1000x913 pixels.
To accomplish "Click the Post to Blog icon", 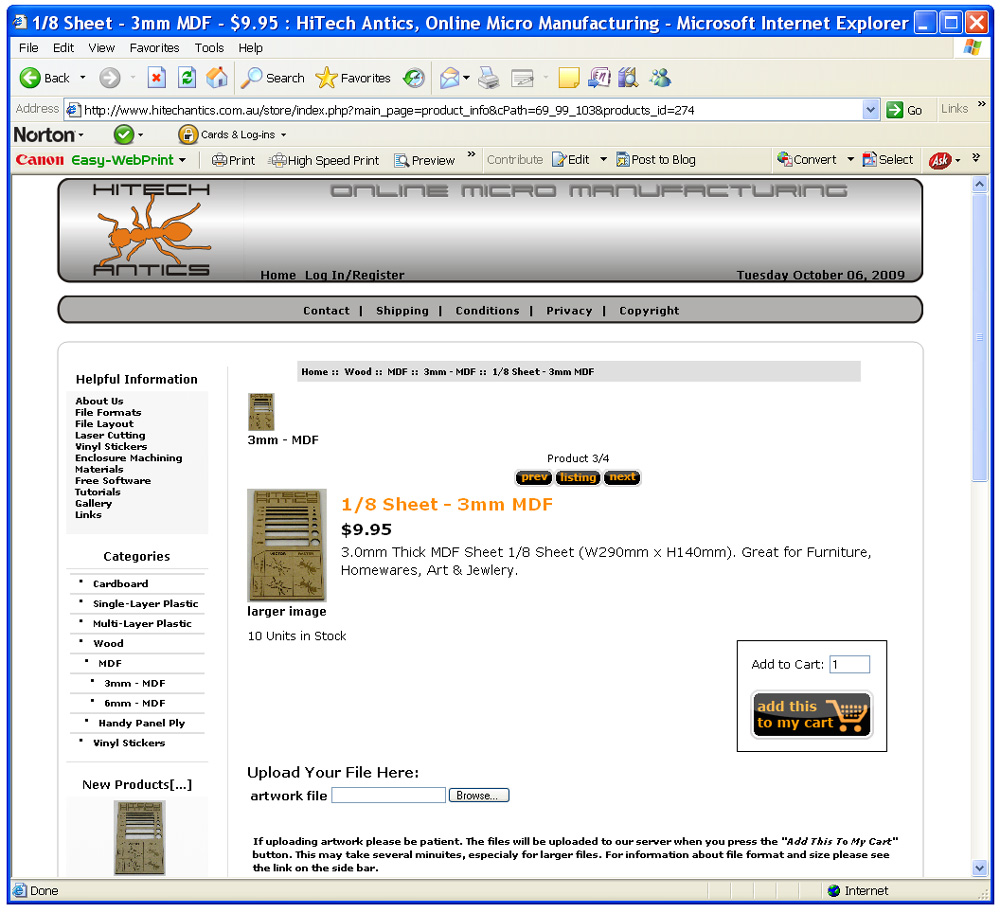I will [x=622, y=159].
